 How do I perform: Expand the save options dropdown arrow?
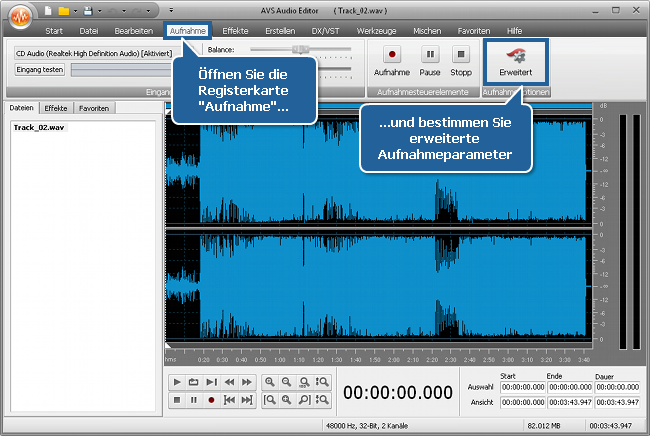[99, 11]
